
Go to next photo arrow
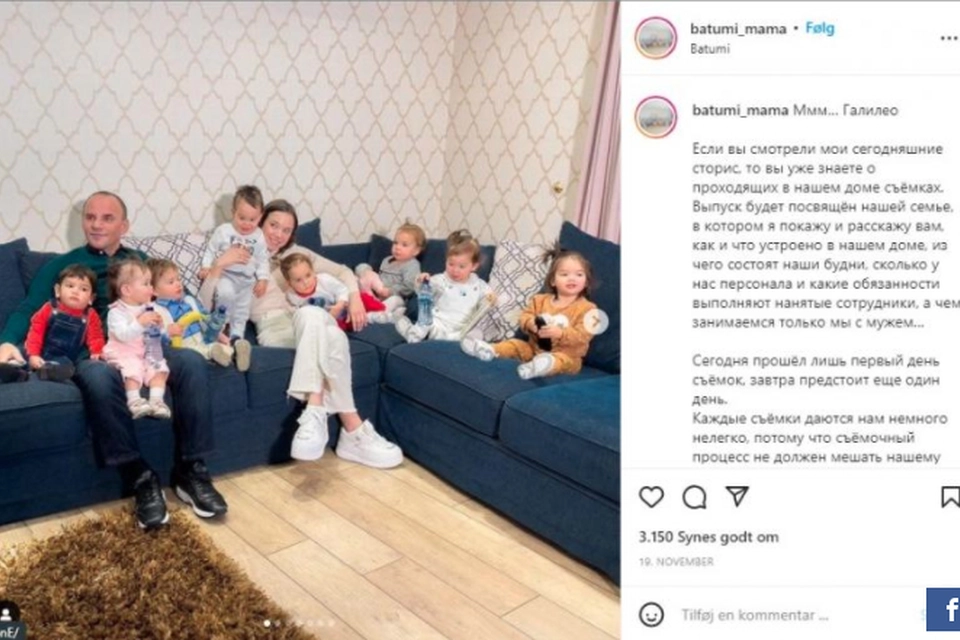pos(596,322)
